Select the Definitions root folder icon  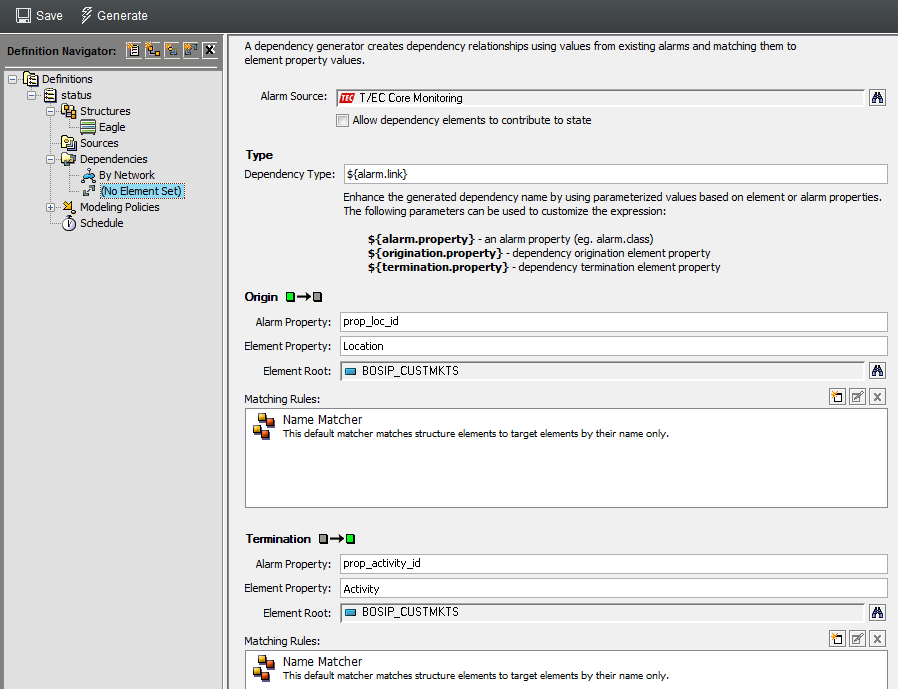tap(31, 79)
